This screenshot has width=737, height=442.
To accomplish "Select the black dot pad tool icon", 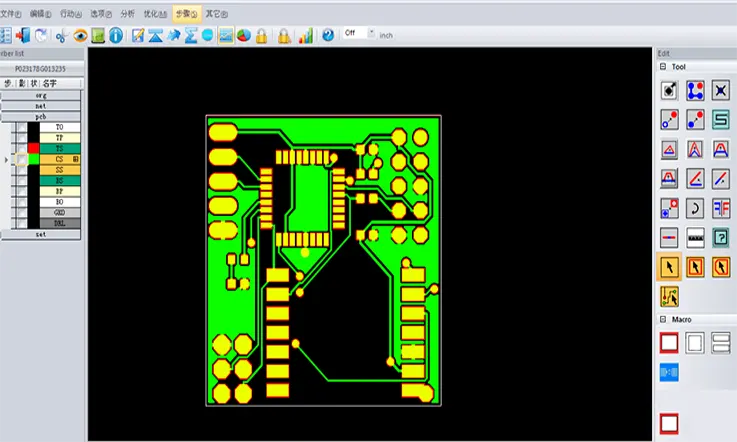I will (669, 90).
